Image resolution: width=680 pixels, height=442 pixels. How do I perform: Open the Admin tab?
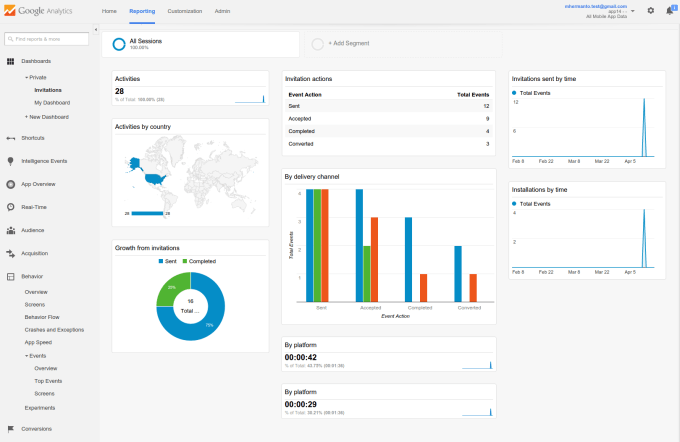pos(223,11)
